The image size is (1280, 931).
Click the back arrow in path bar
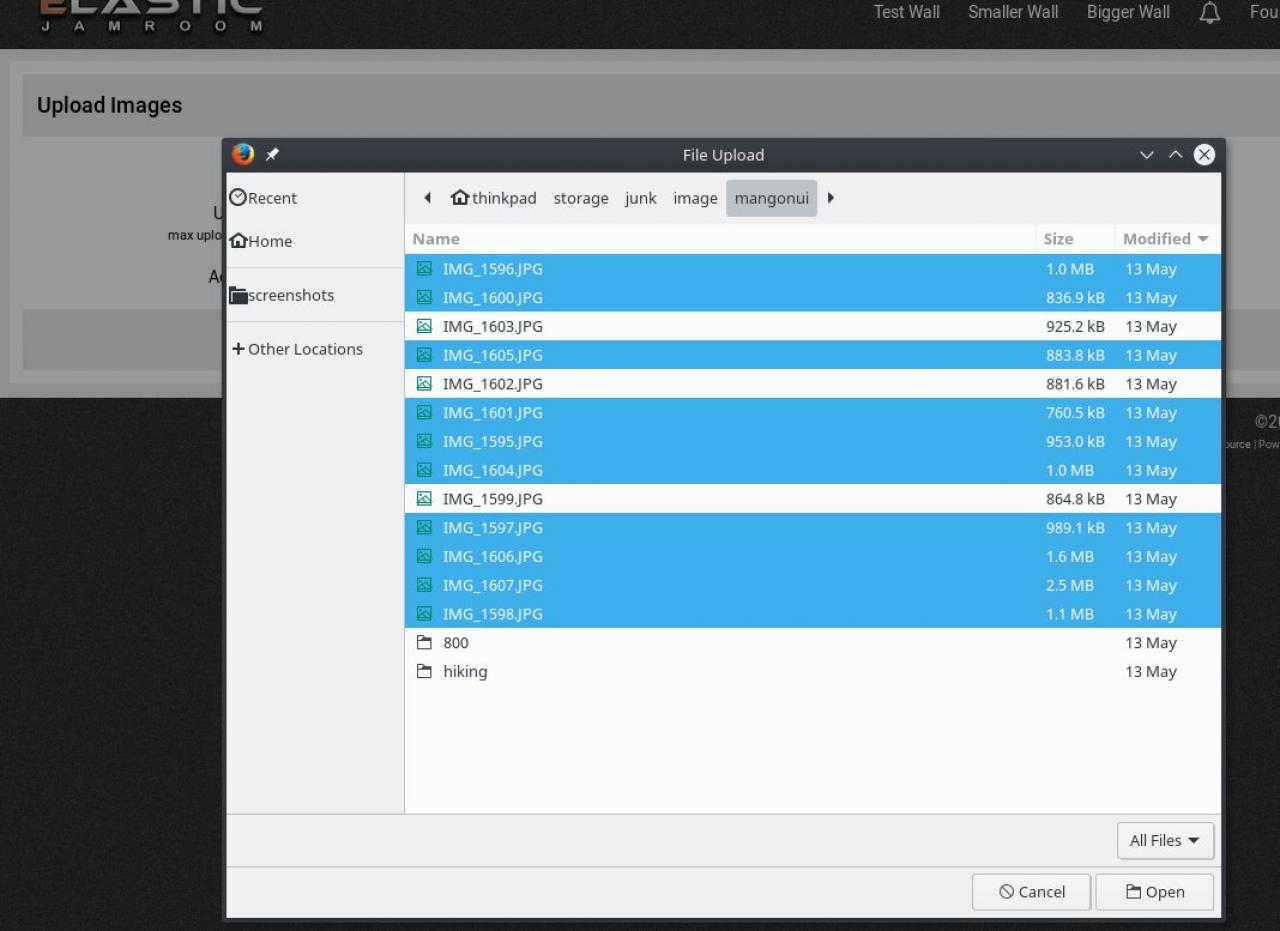pos(427,198)
